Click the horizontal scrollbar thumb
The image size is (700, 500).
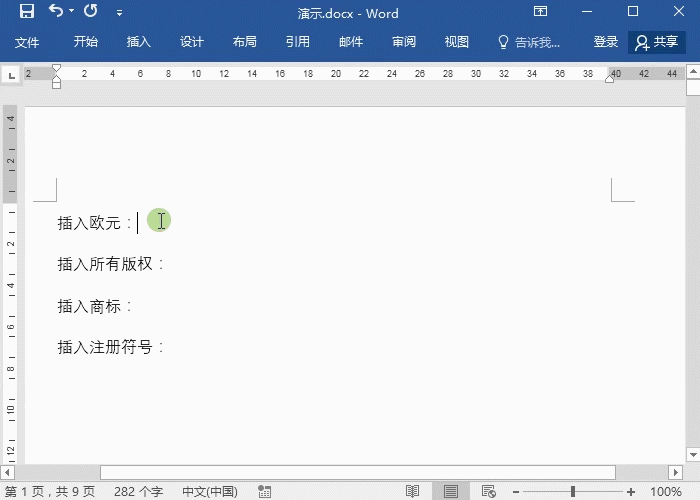[358, 472]
